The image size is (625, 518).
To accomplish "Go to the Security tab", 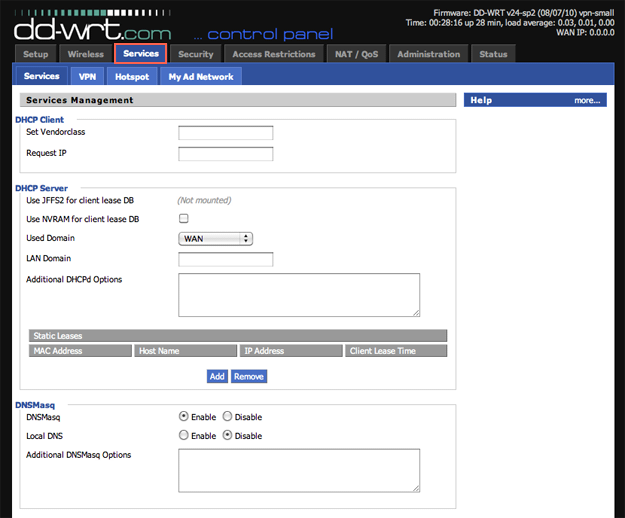I will tap(196, 54).
